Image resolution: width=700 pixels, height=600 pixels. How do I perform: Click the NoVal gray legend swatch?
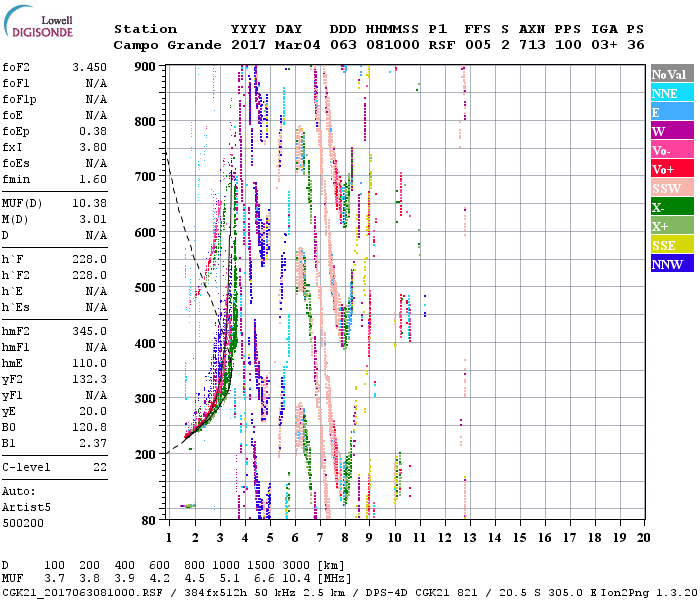point(672,74)
